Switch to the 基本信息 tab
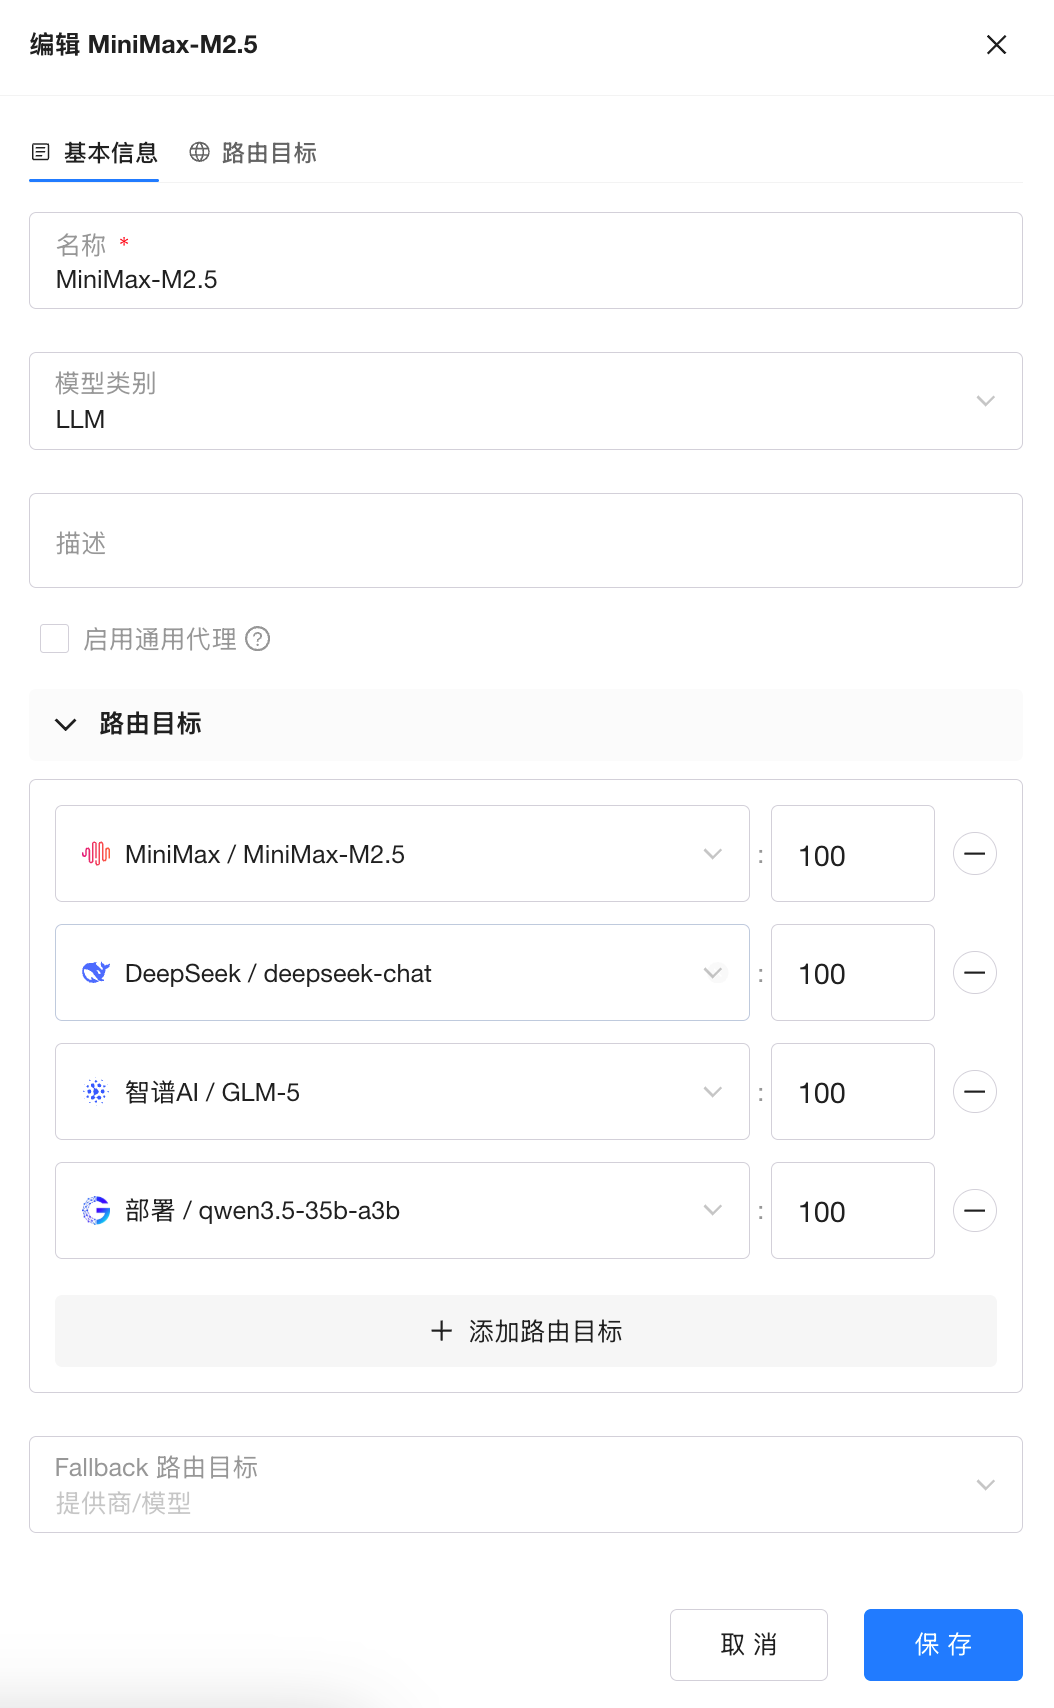1054x1708 pixels. pos(95,153)
